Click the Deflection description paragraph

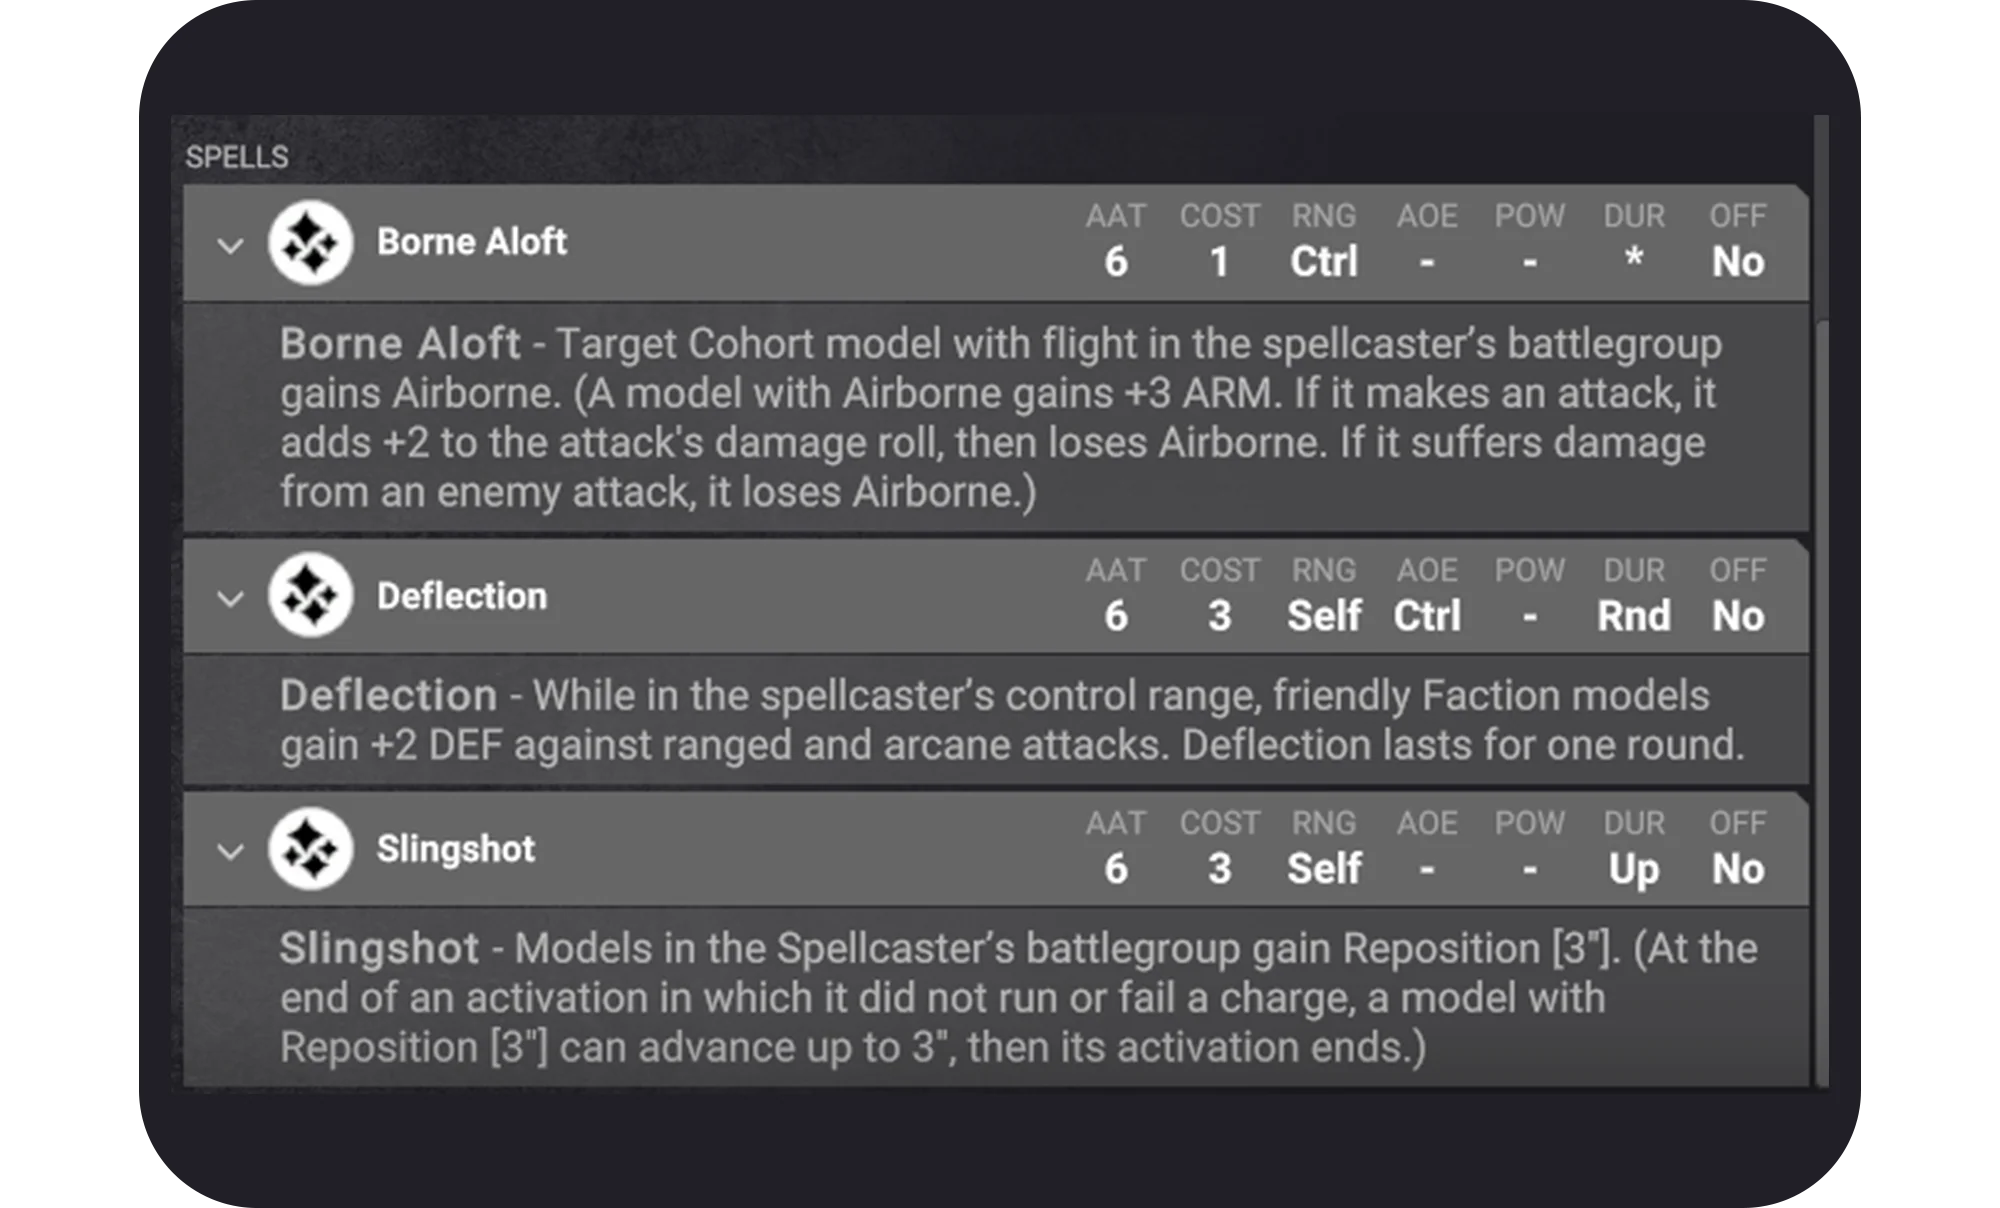(x=1012, y=720)
